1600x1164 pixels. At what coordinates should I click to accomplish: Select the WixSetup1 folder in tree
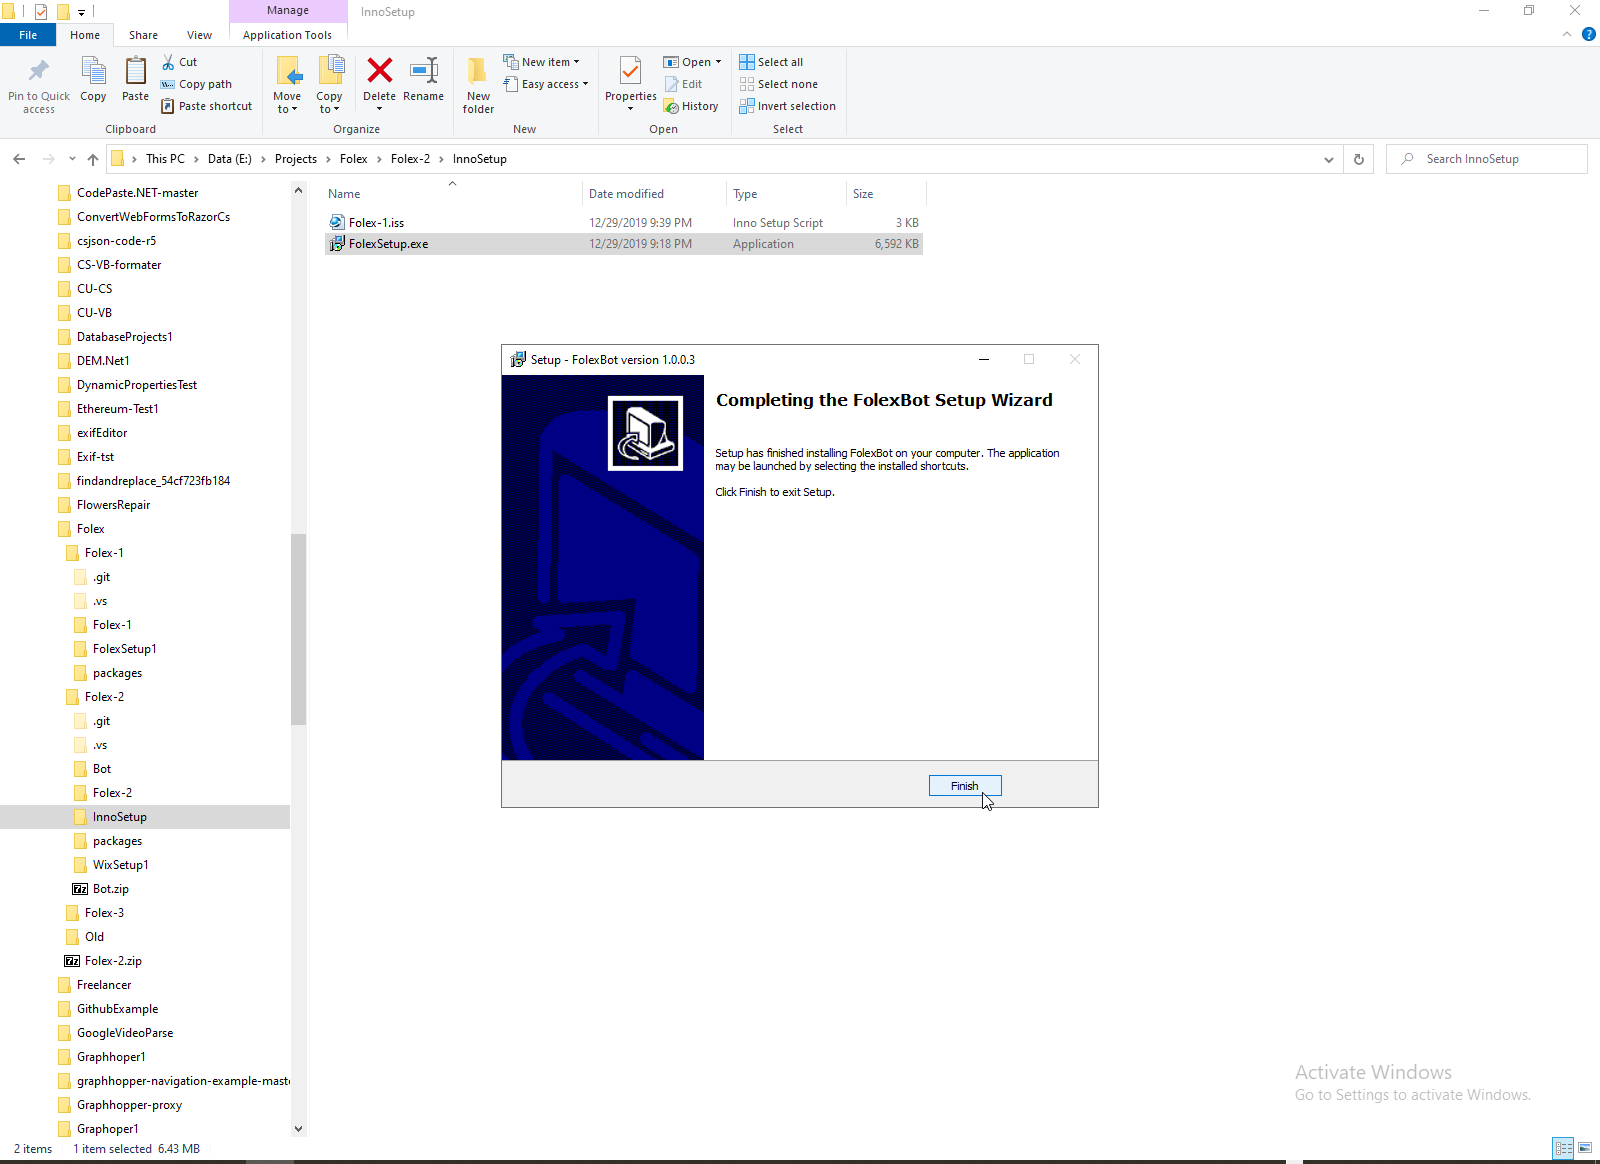[121, 865]
